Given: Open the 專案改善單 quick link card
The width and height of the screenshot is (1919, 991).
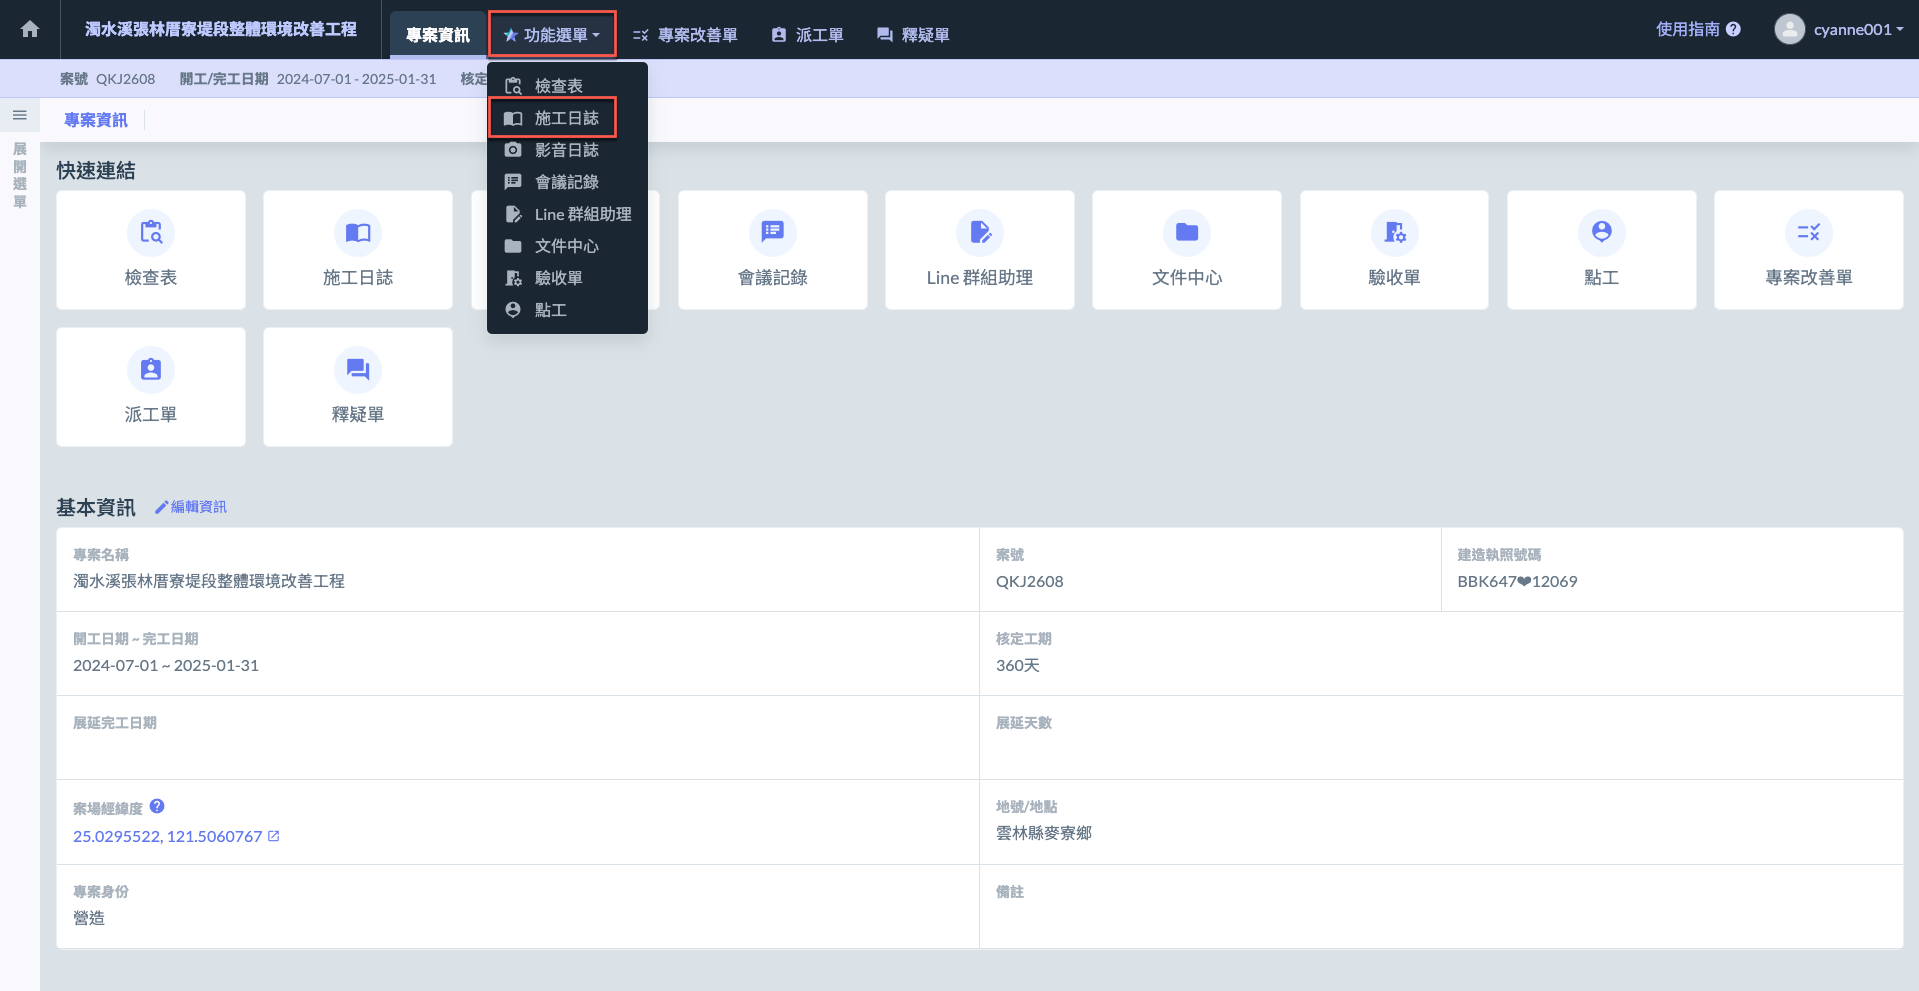Looking at the screenshot, I should tap(1808, 250).
